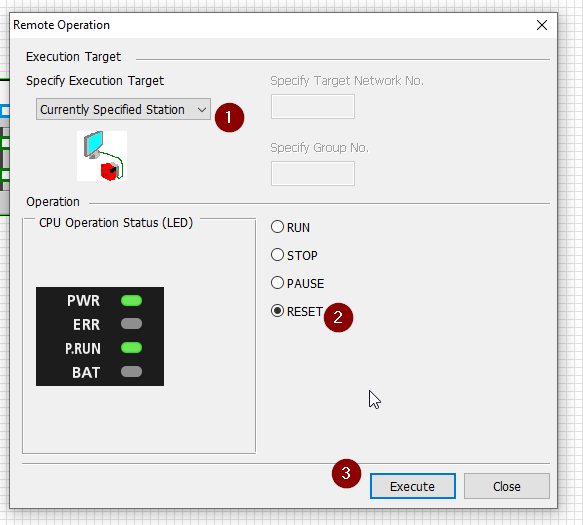Click the green P.RUN LED indicator
The image size is (583, 525).
[x=131, y=348]
